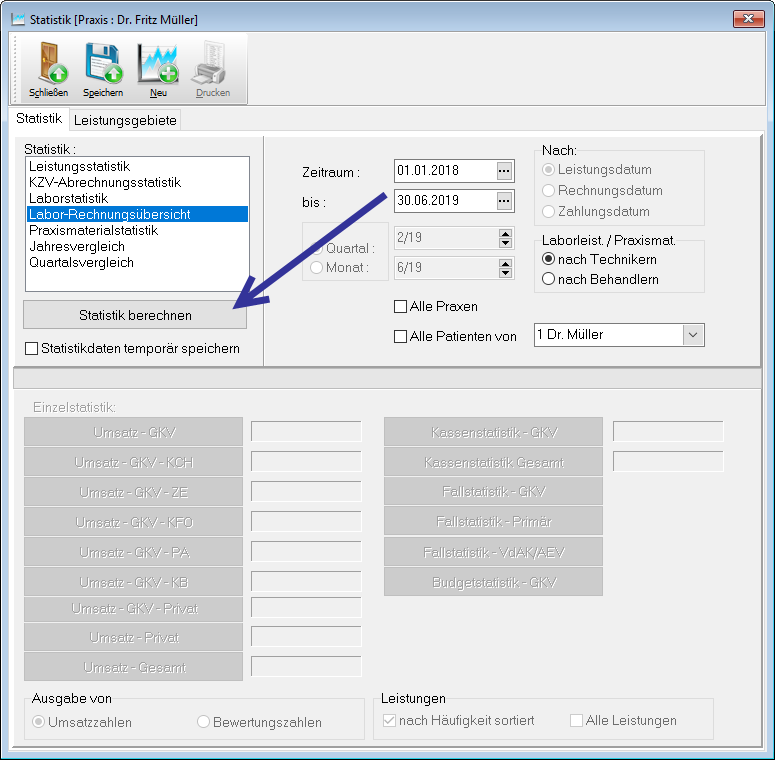This screenshot has width=775, height=760.
Task: Select 'Jahresvergleich' from the list
Action: pyautogui.click(x=76, y=246)
